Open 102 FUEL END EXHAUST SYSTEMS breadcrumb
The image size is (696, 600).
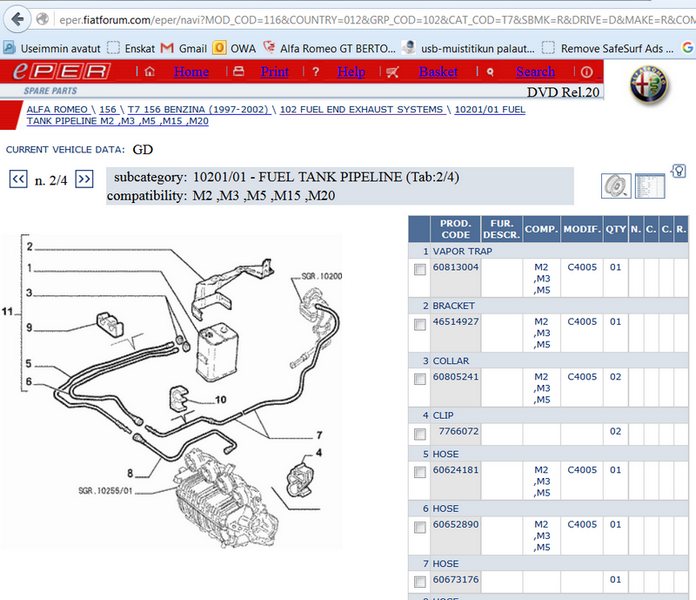tap(361, 109)
